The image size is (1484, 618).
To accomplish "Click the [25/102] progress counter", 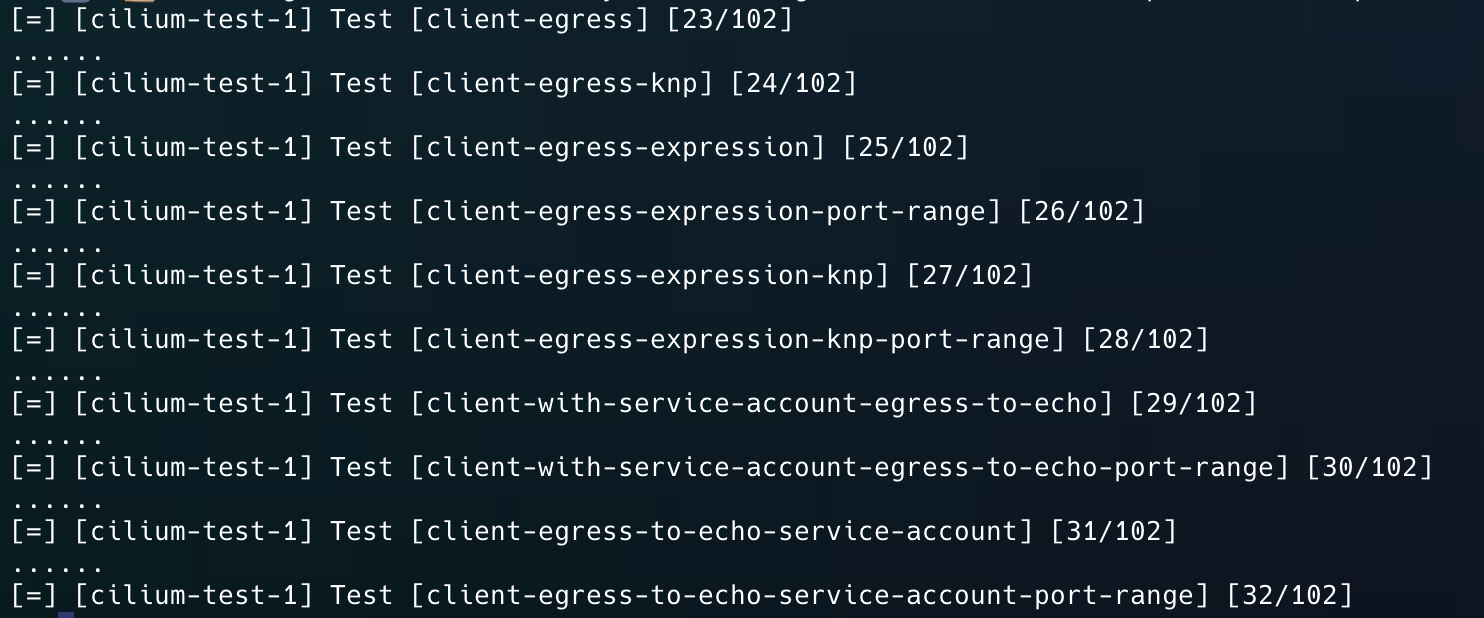I will pos(906,147).
